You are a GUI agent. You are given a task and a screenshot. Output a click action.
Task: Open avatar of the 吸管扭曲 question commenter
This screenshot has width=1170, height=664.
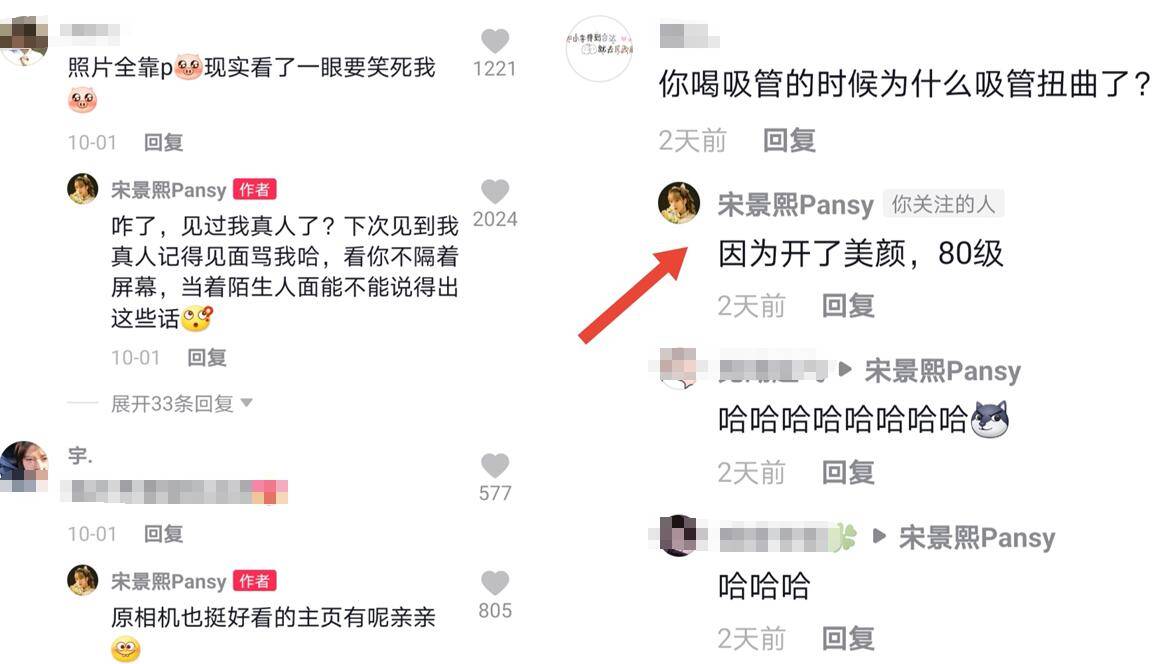point(600,48)
